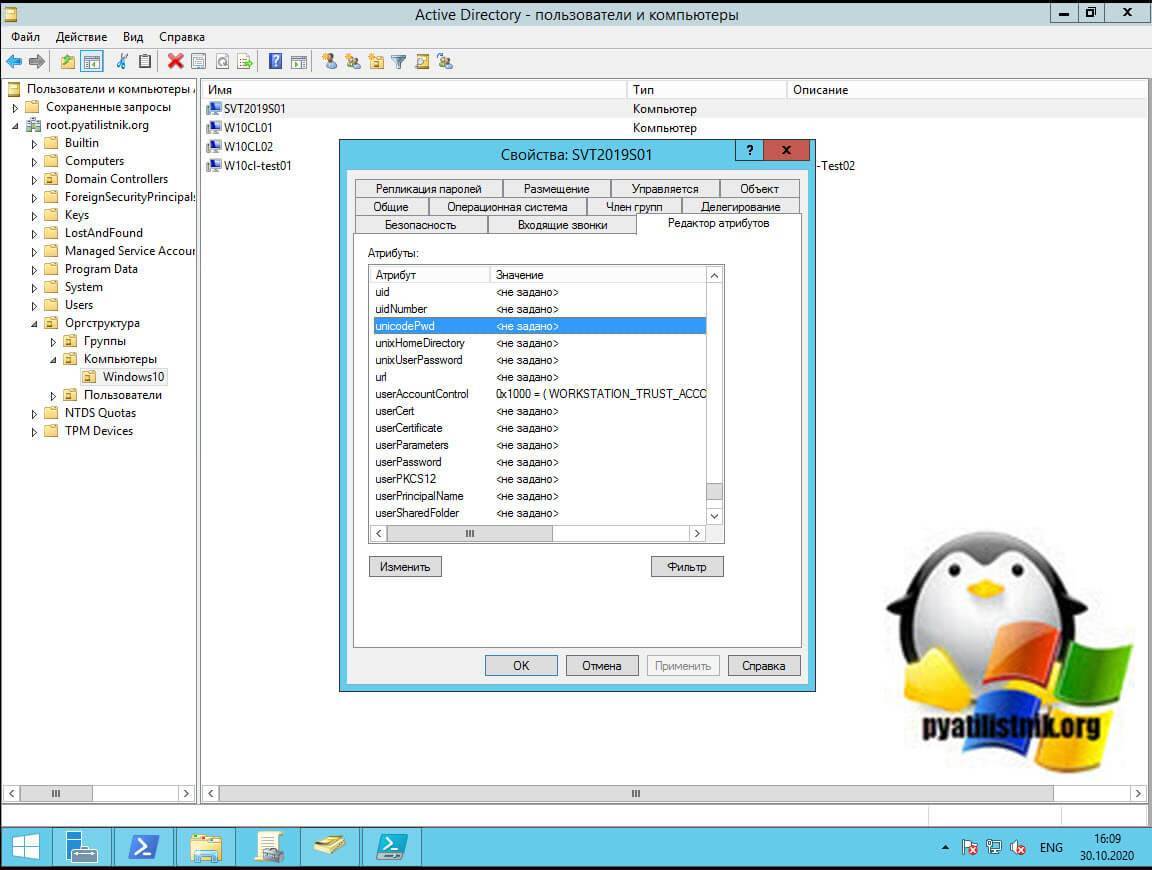
Task: Click the Изменить button
Action: pos(405,567)
